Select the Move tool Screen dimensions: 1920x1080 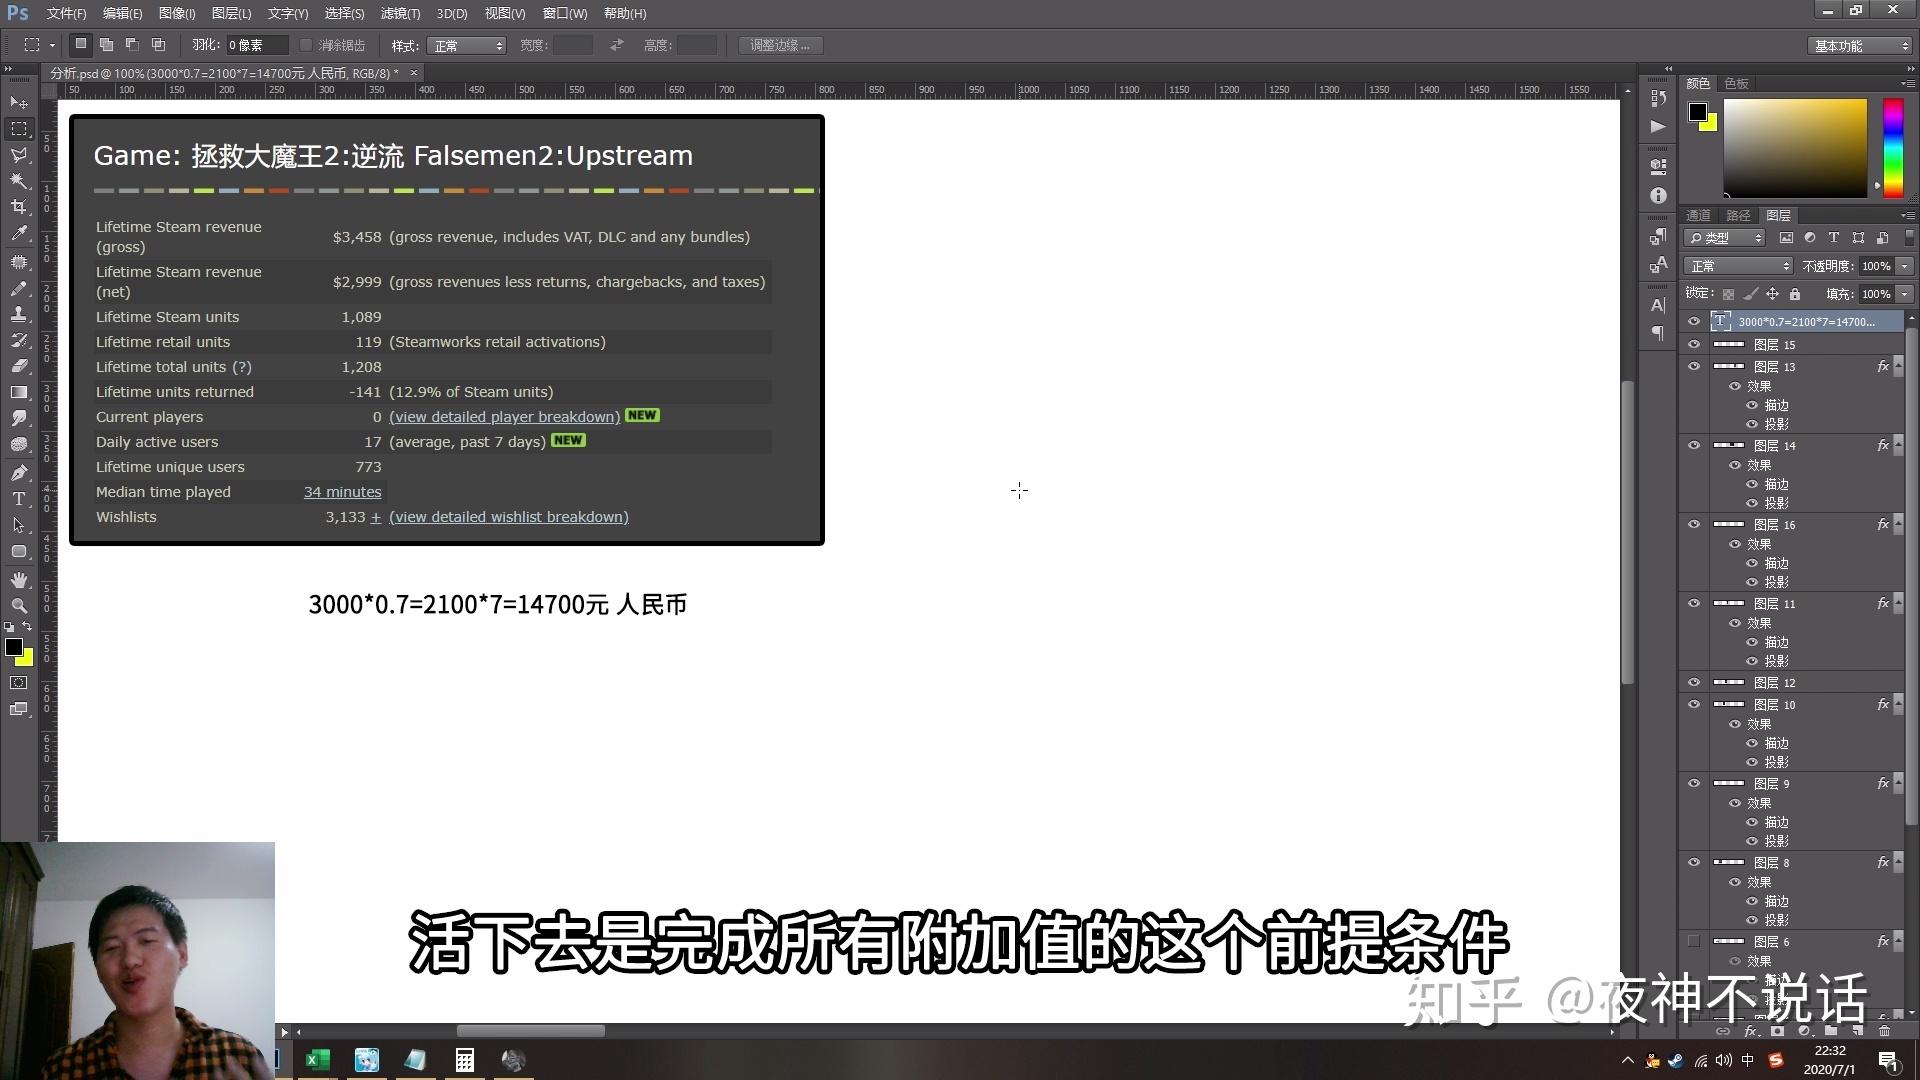19,103
